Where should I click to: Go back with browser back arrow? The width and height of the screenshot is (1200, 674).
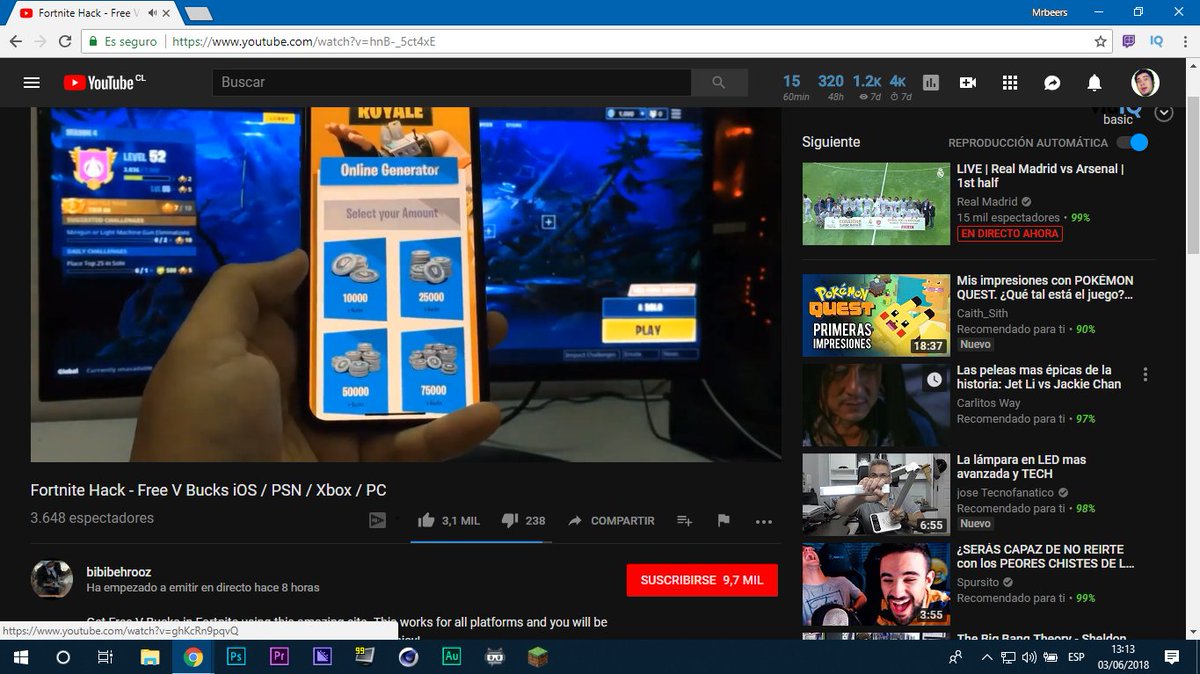pos(15,42)
